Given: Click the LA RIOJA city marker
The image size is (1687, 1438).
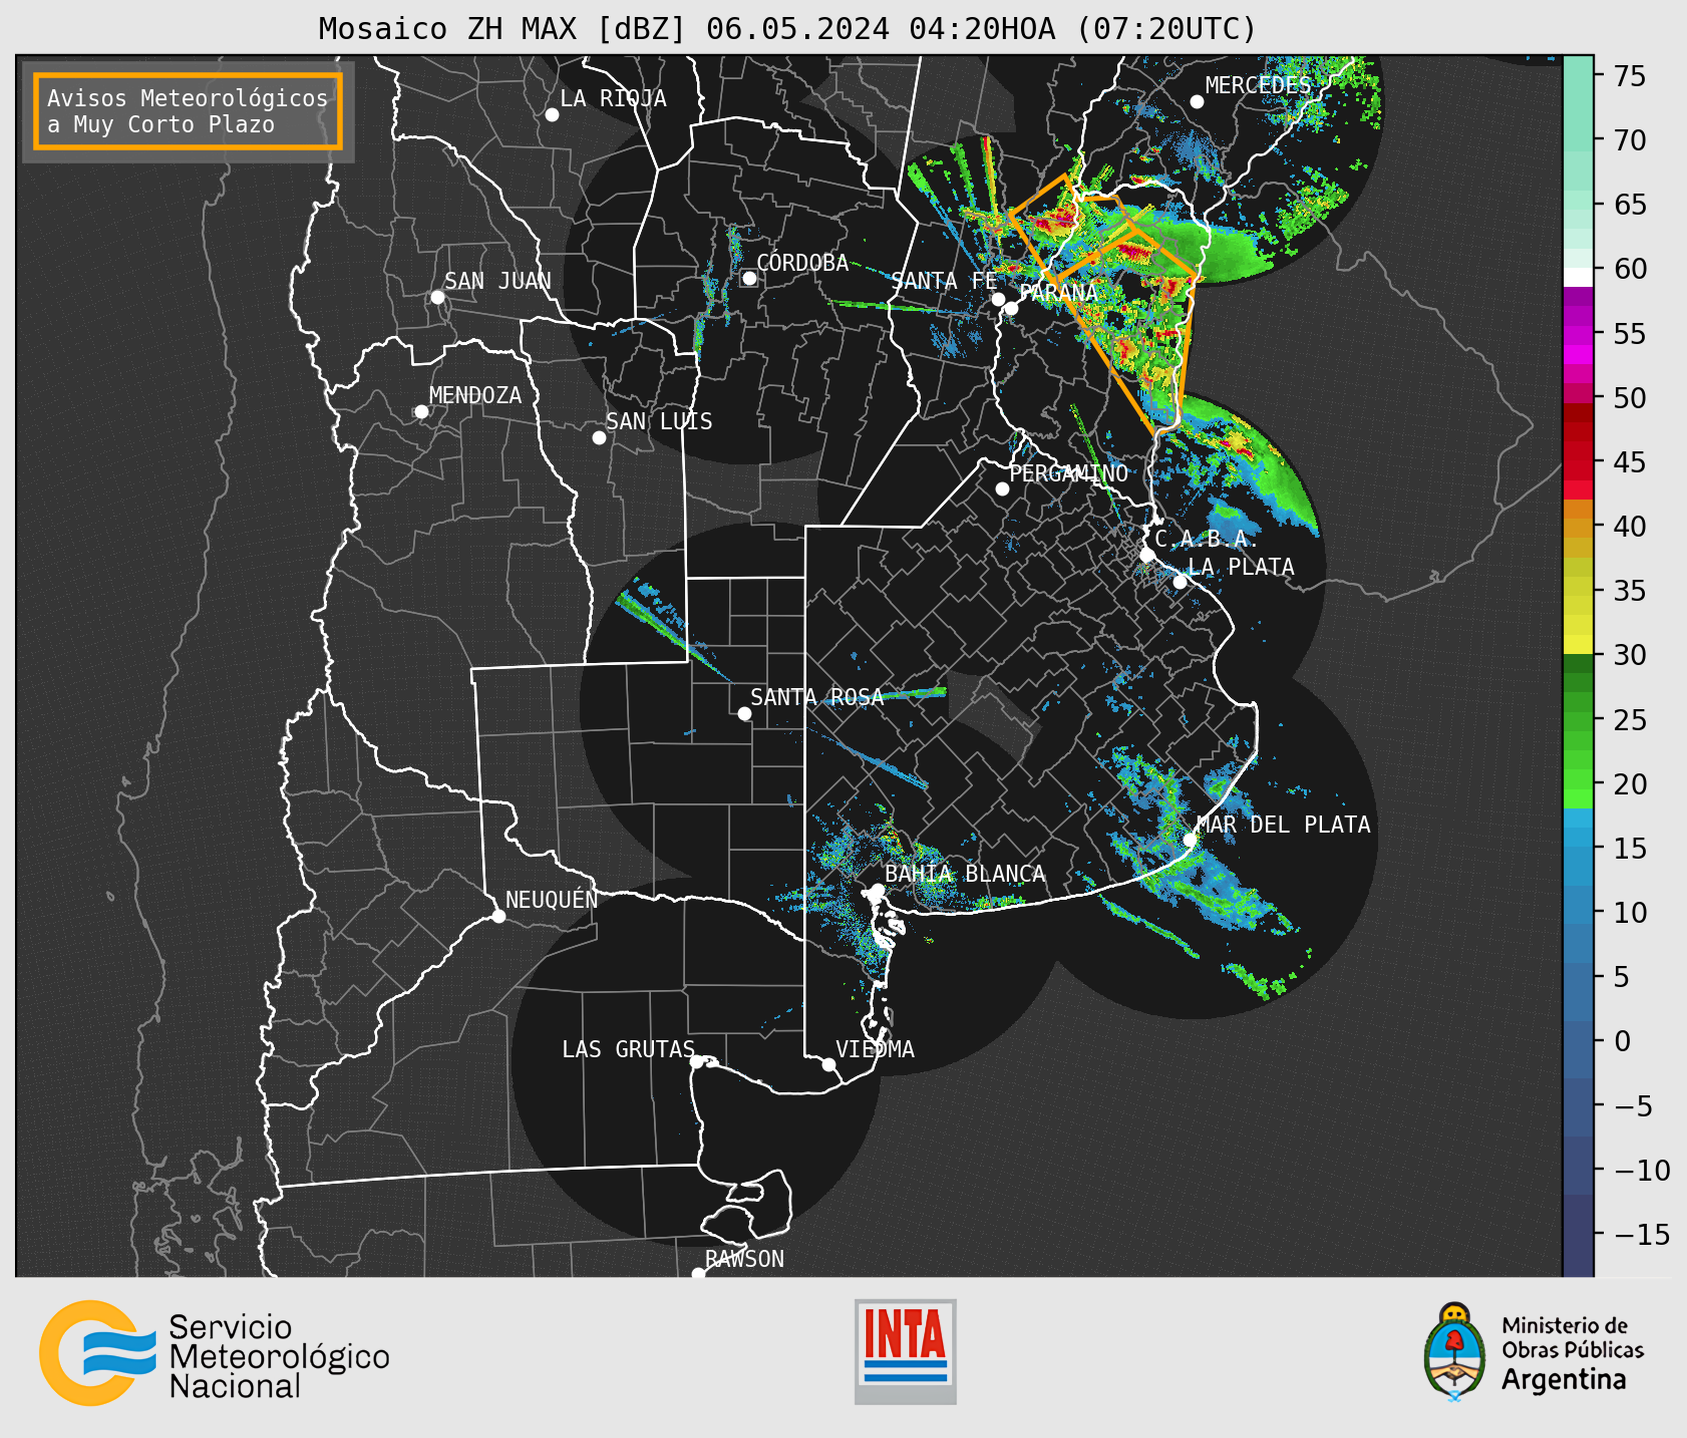Looking at the screenshot, I should pyautogui.click(x=552, y=115).
